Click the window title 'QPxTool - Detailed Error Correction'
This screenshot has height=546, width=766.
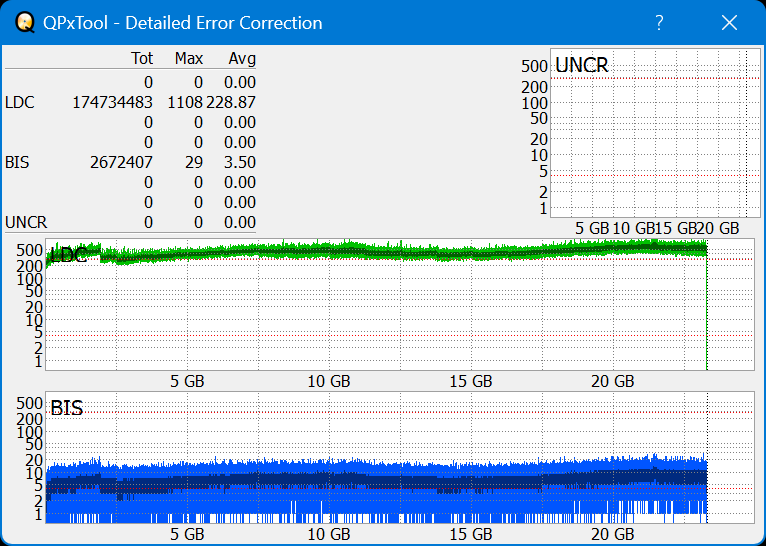coord(183,23)
